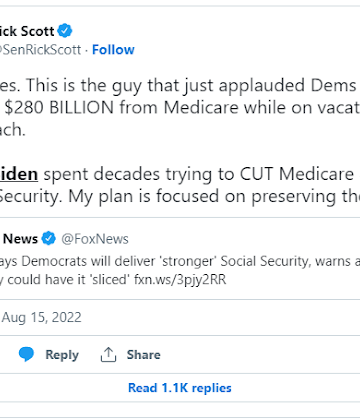Open the fxn.ws/3pjy2RR article link
This screenshot has height=419, width=360.
(180, 279)
